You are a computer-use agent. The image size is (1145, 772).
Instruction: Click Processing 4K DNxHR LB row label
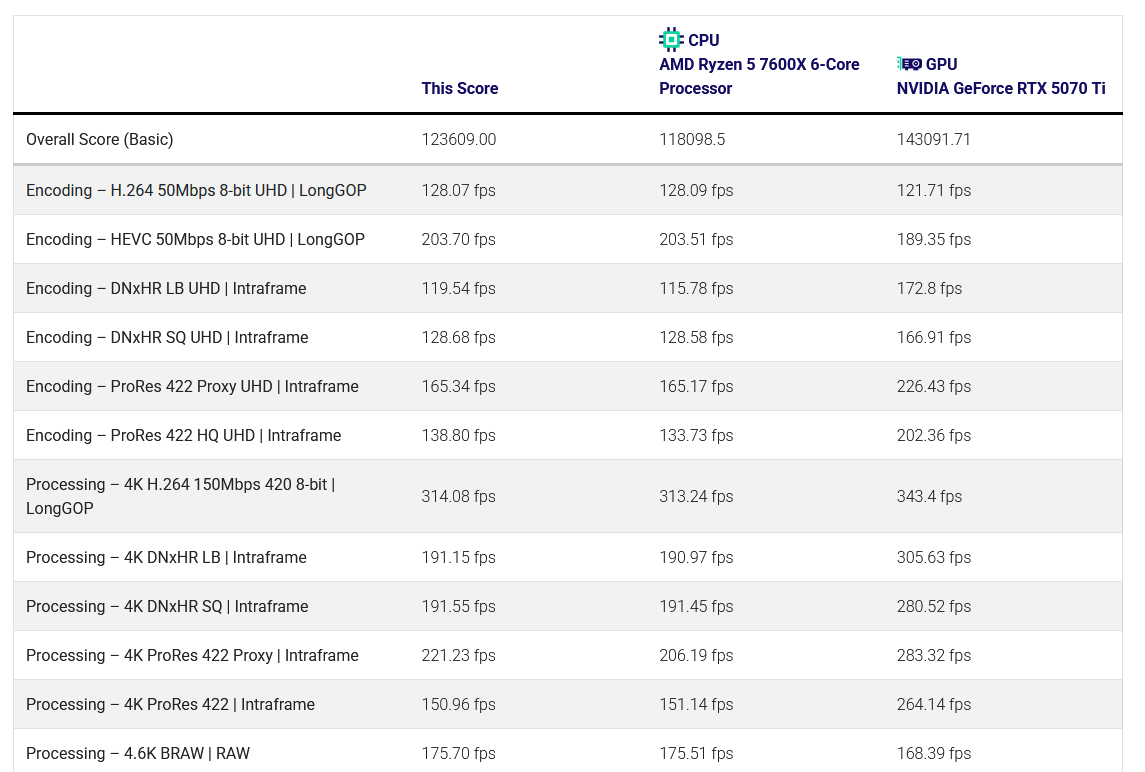click(166, 557)
